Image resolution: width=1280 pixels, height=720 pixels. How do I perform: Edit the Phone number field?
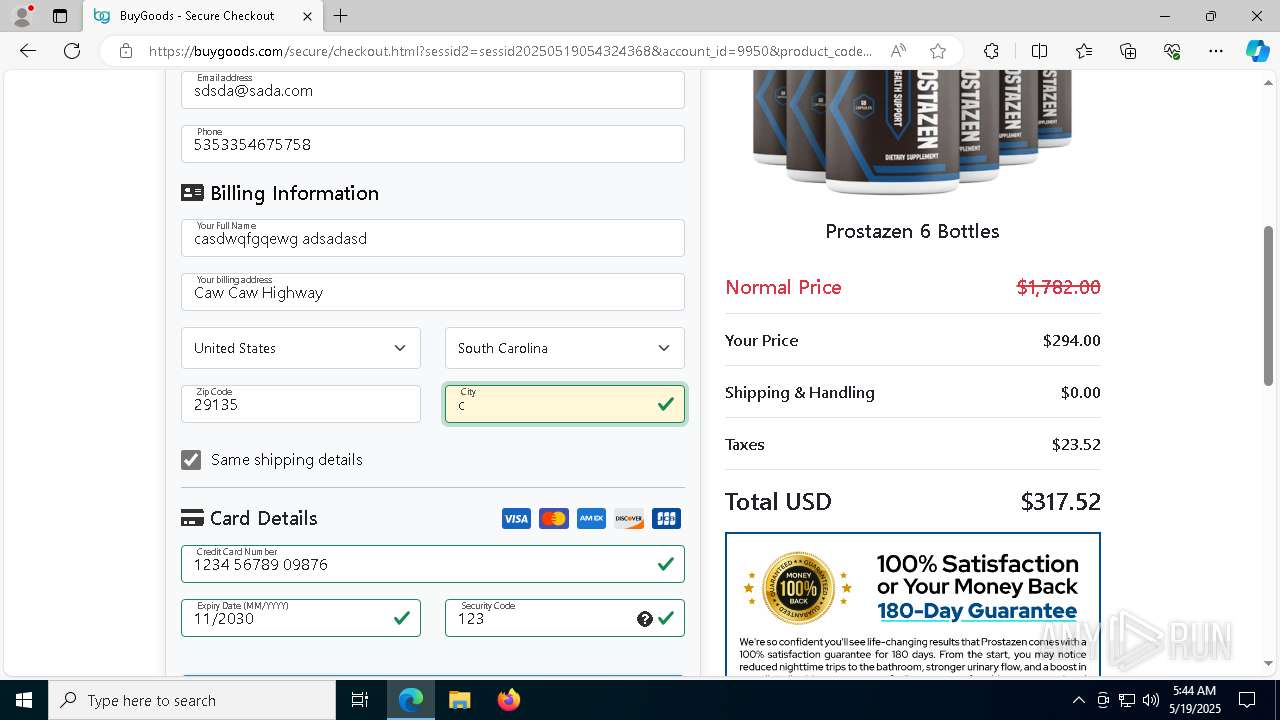pyautogui.click(x=433, y=144)
